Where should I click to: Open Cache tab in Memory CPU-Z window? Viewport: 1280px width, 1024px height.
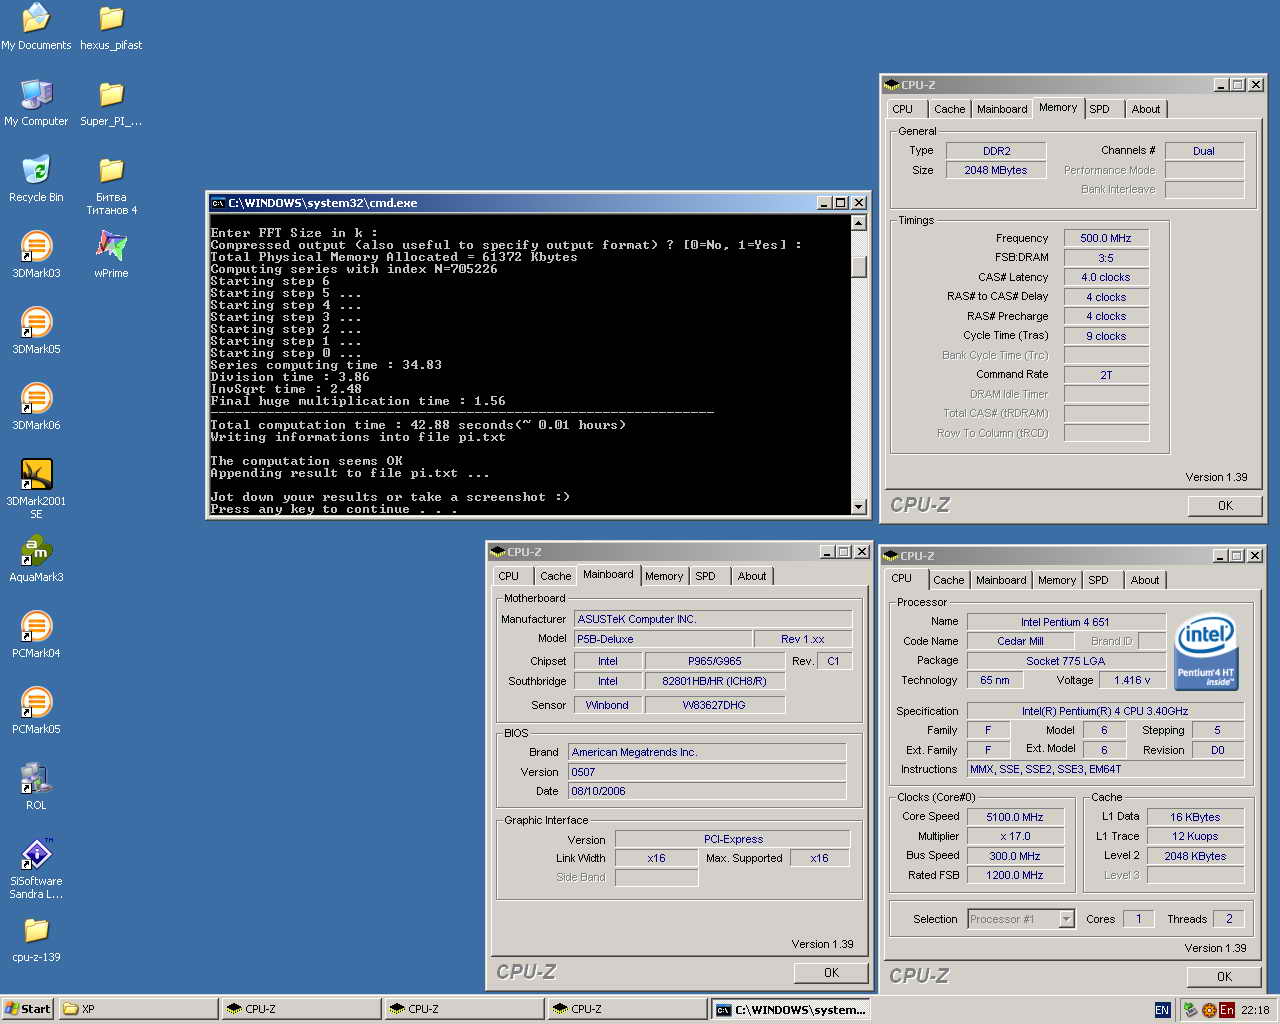[x=950, y=109]
